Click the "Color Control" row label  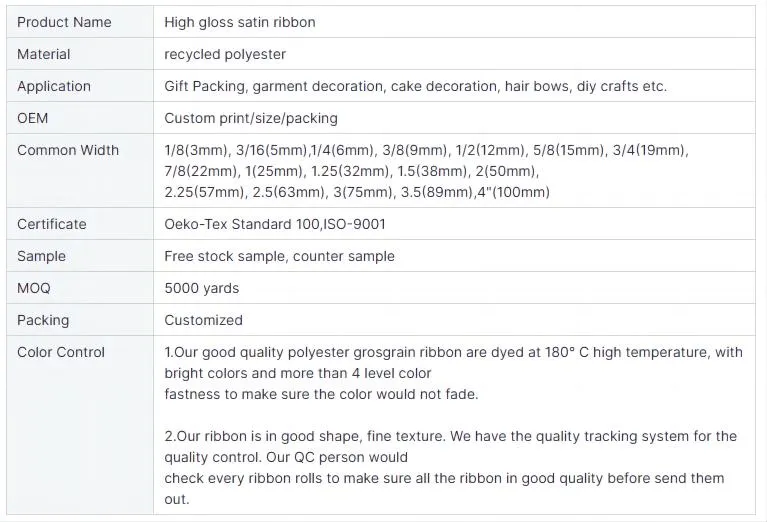tap(61, 352)
